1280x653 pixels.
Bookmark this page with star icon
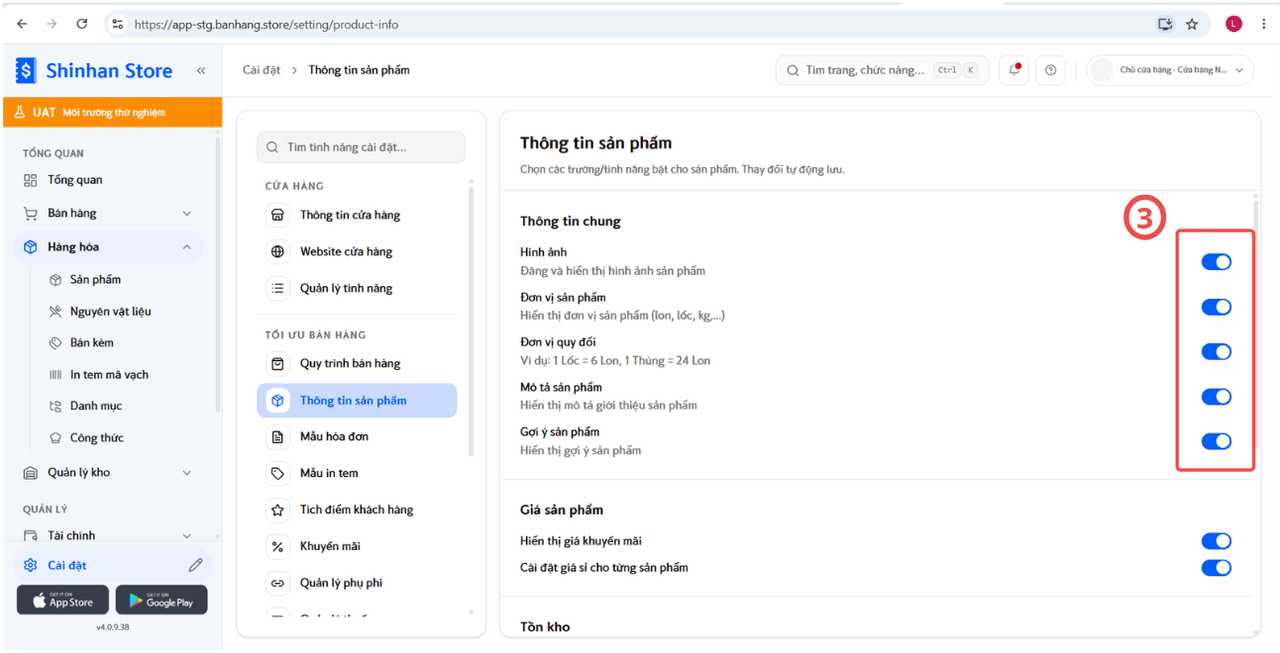pyautogui.click(x=1192, y=24)
